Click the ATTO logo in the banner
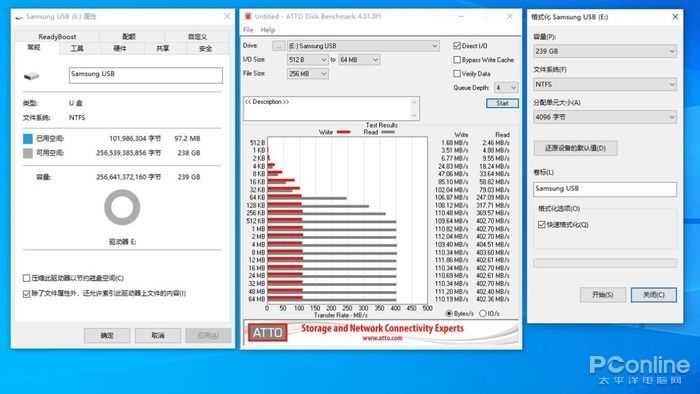Image resolution: width=700 pixels, height=394 pixels. pyautogui.click(x=268, y=332)
